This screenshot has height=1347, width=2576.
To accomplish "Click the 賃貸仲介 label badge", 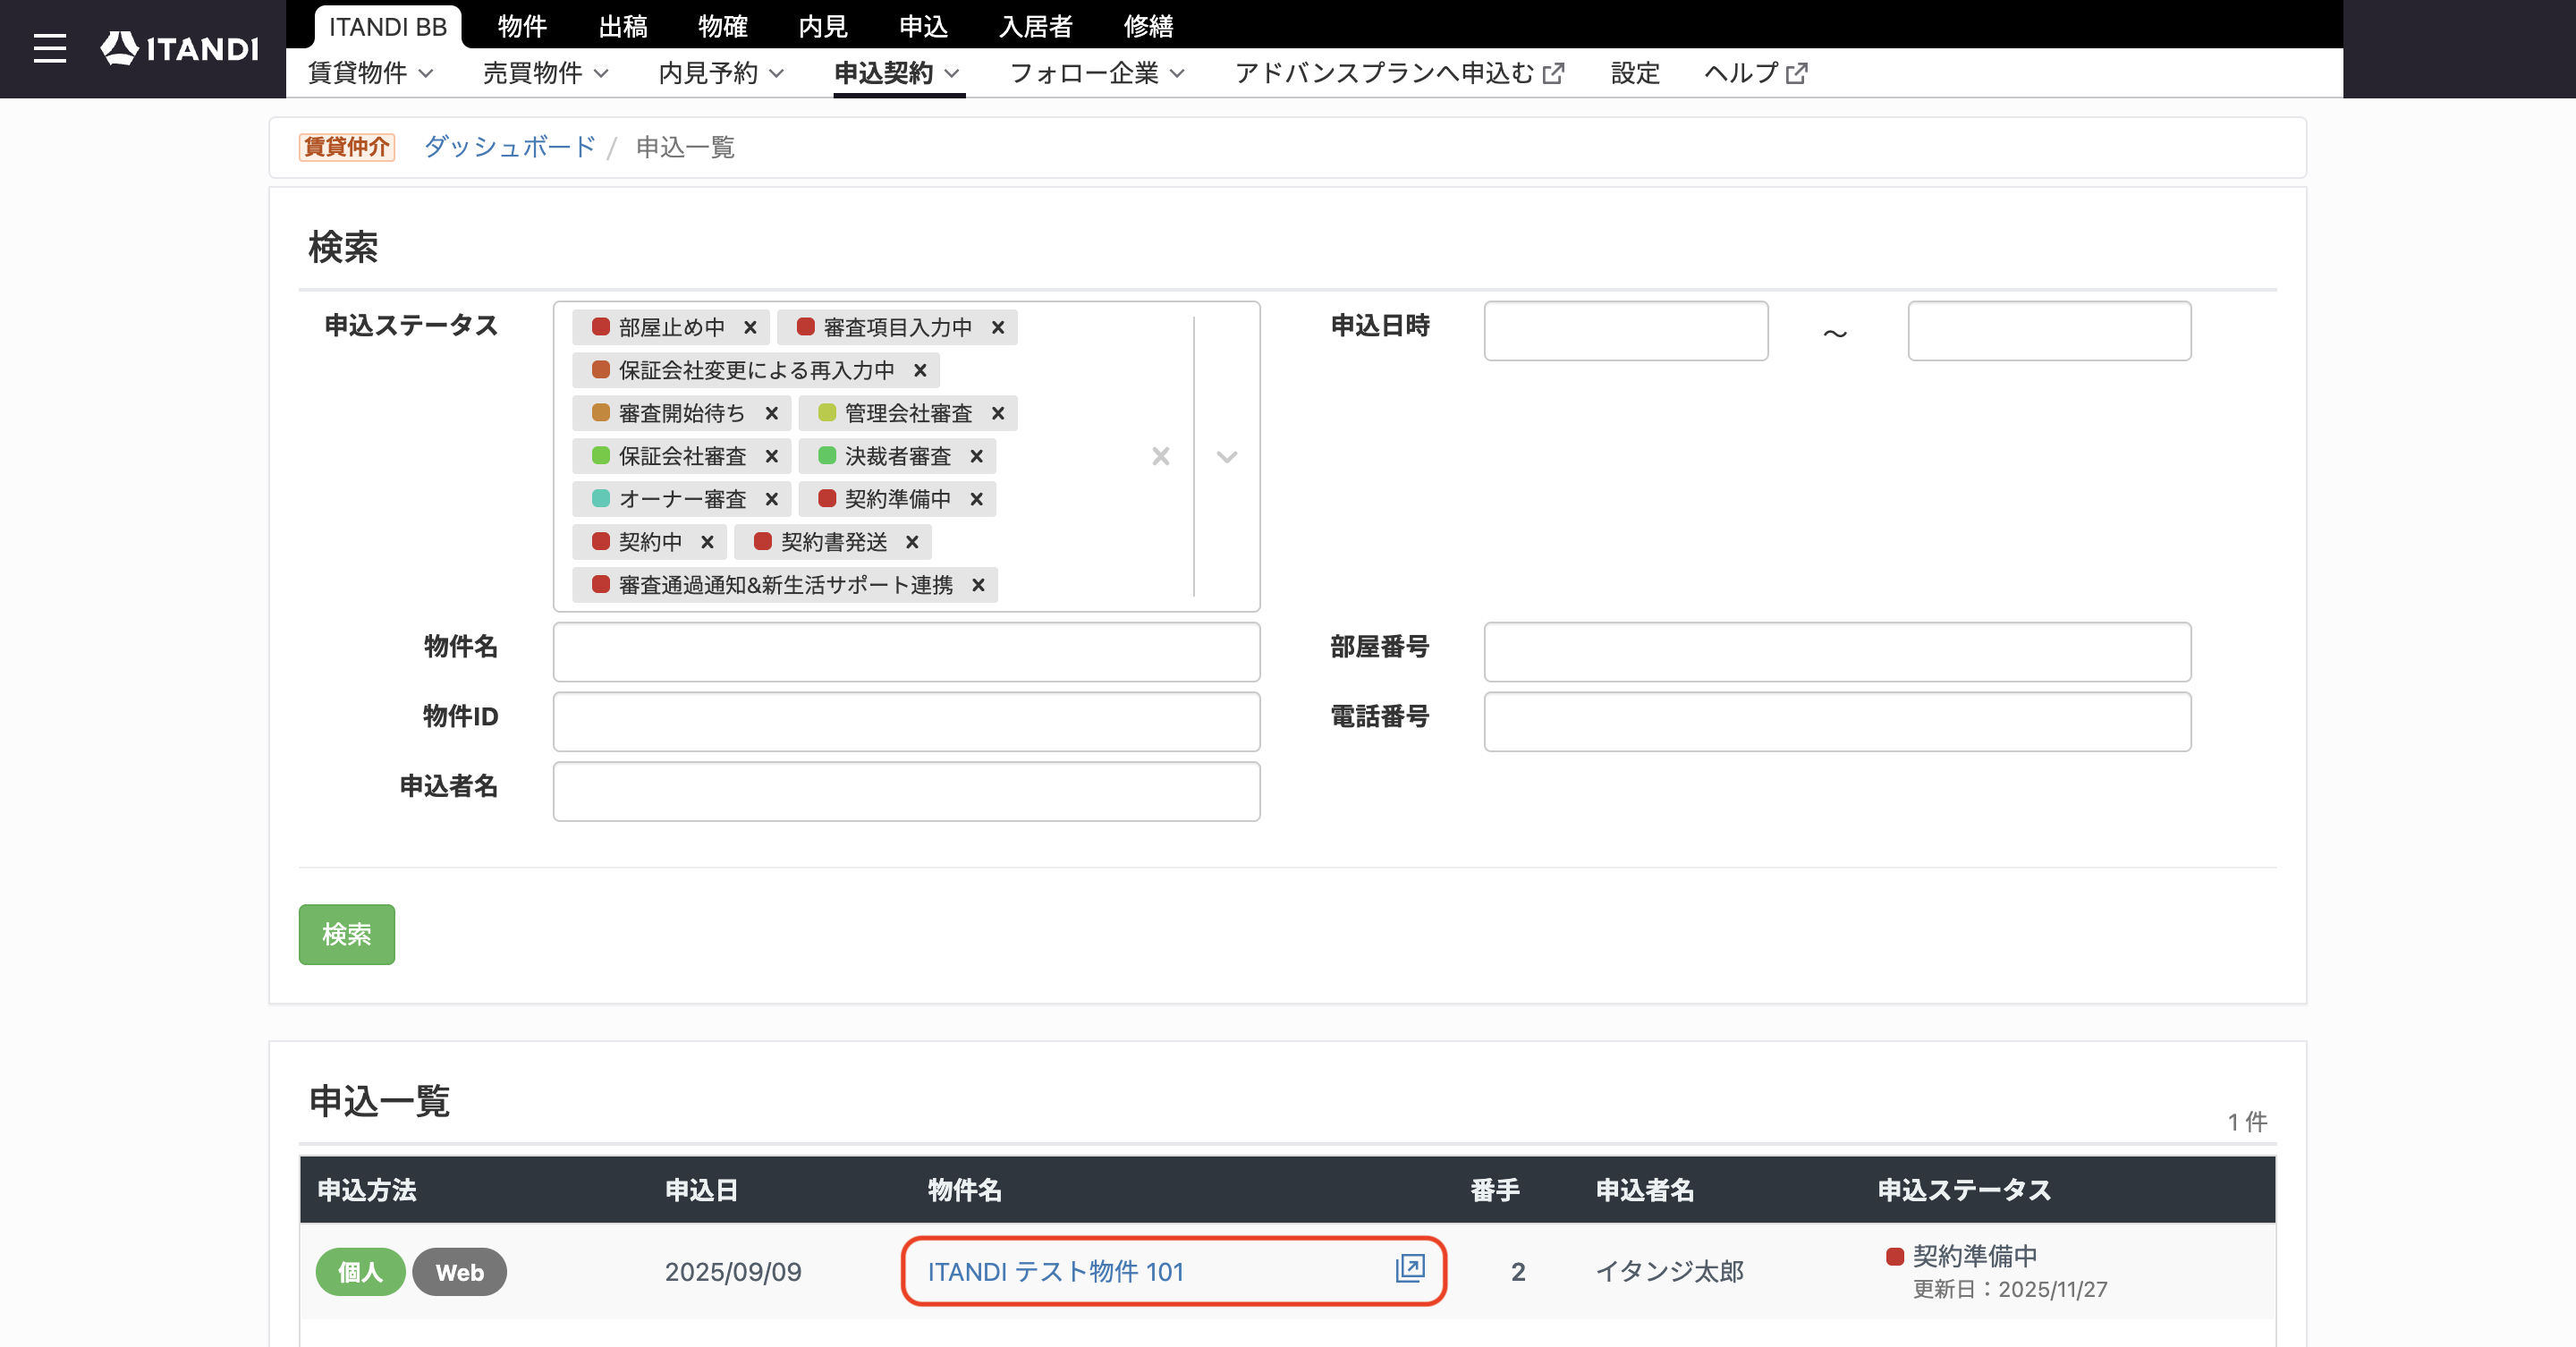I will (x=346, y=147).
